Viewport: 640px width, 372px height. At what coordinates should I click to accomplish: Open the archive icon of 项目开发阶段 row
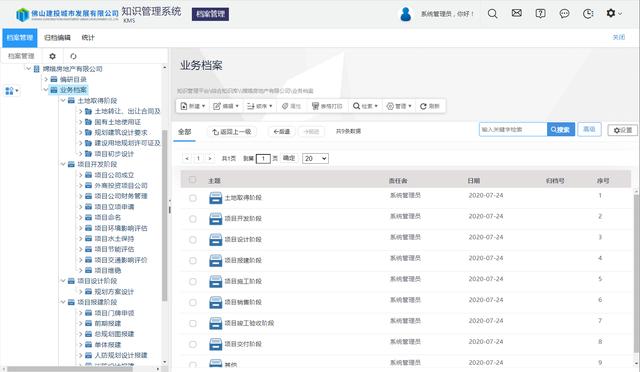coord(215,219)
